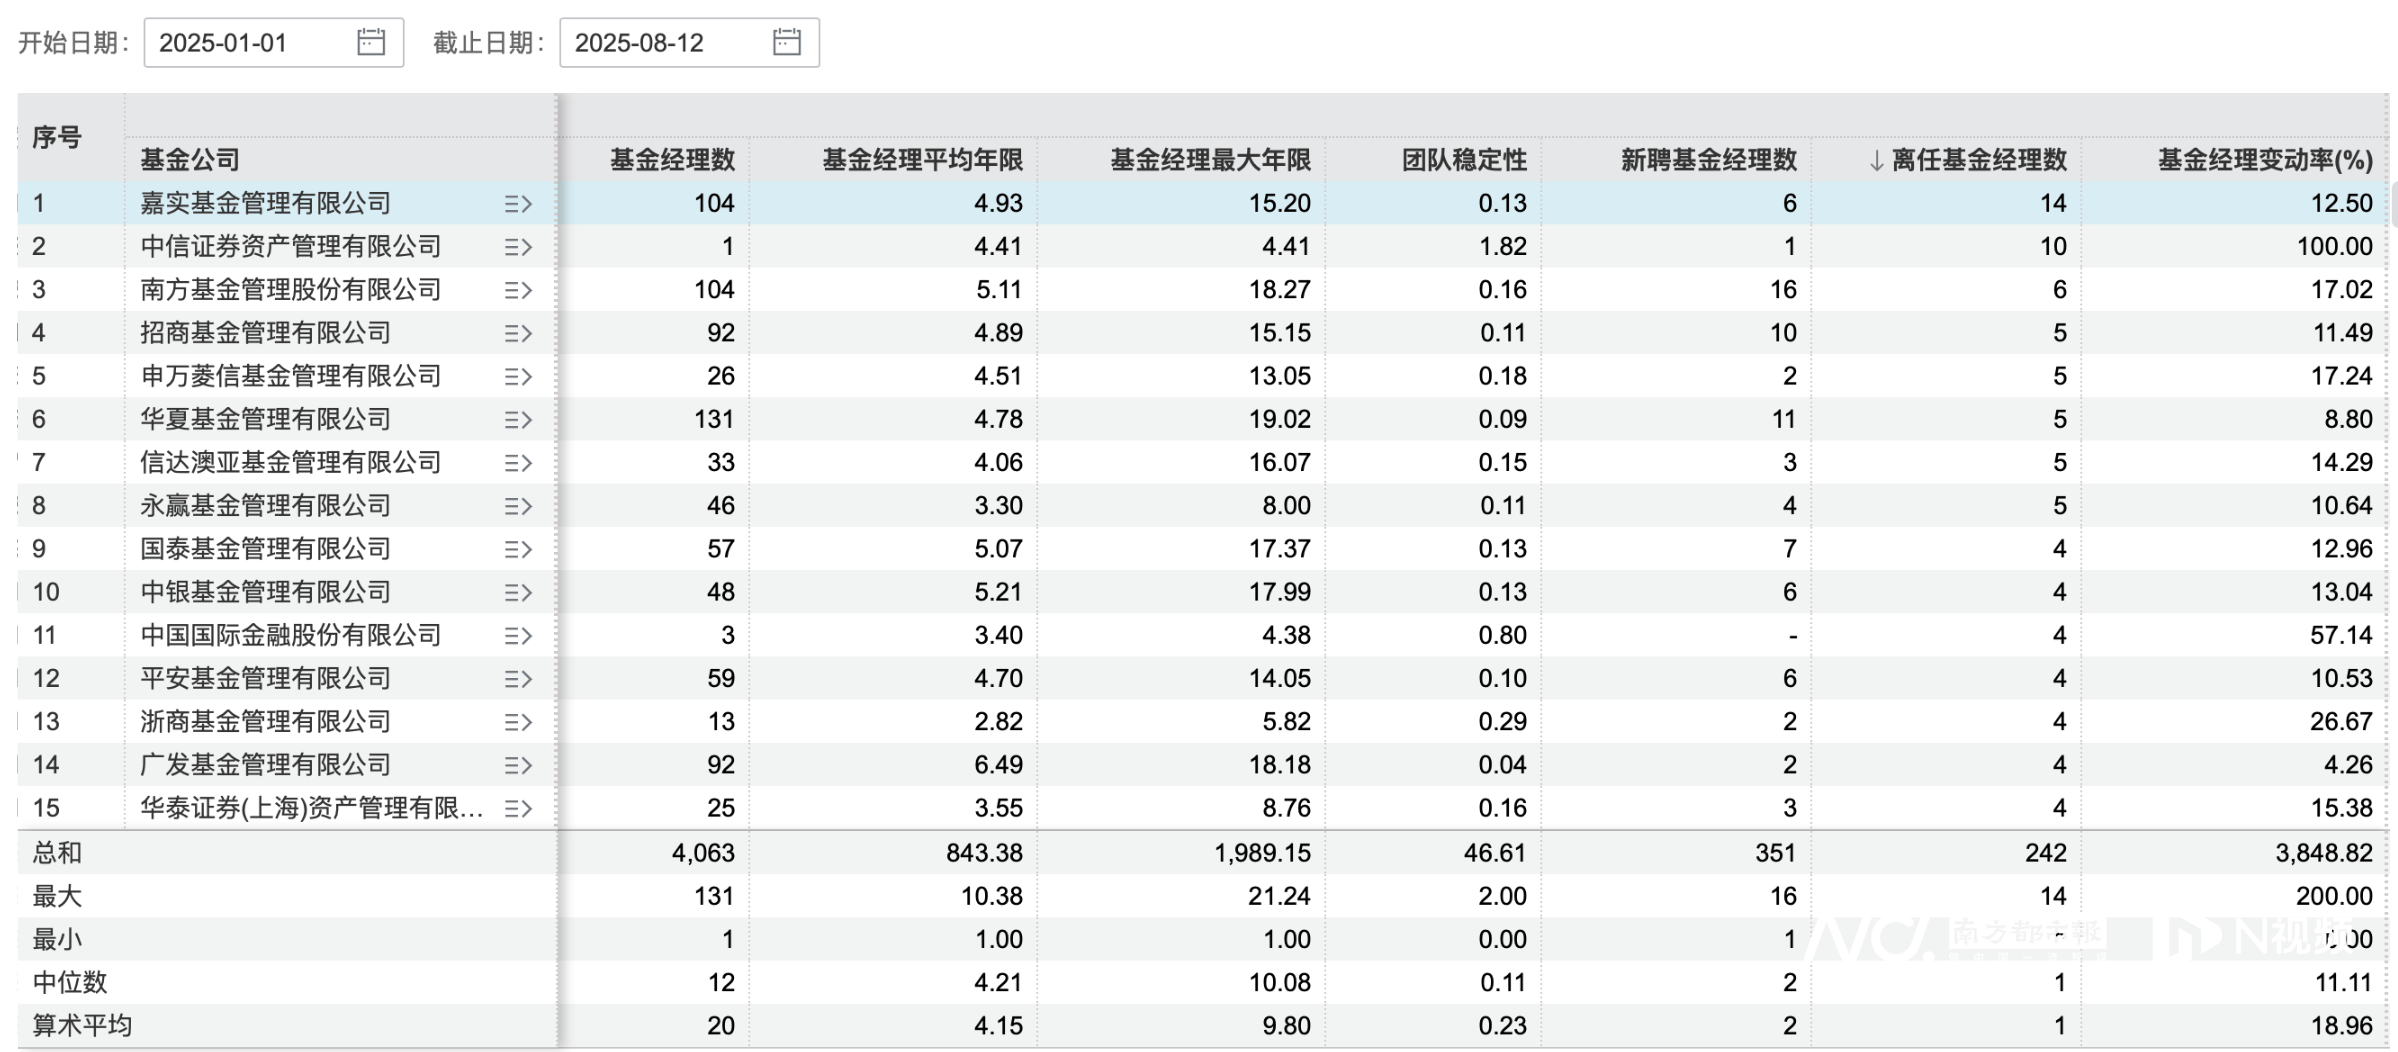Click the detail arrow icon for 嘉实基金管理有限公司
Image resolution: width=2398 pixels, height=1052 pixels.
click(517, 204)
